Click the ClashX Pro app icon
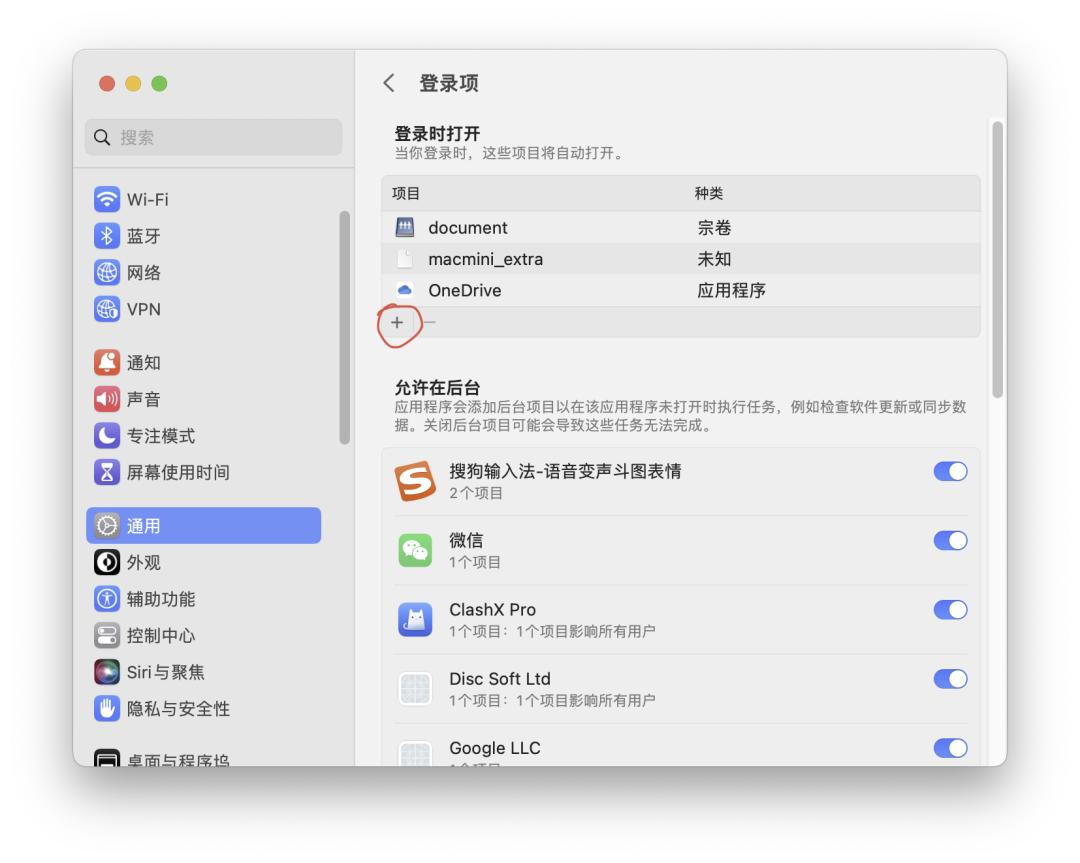 click(x=415, y=618)
